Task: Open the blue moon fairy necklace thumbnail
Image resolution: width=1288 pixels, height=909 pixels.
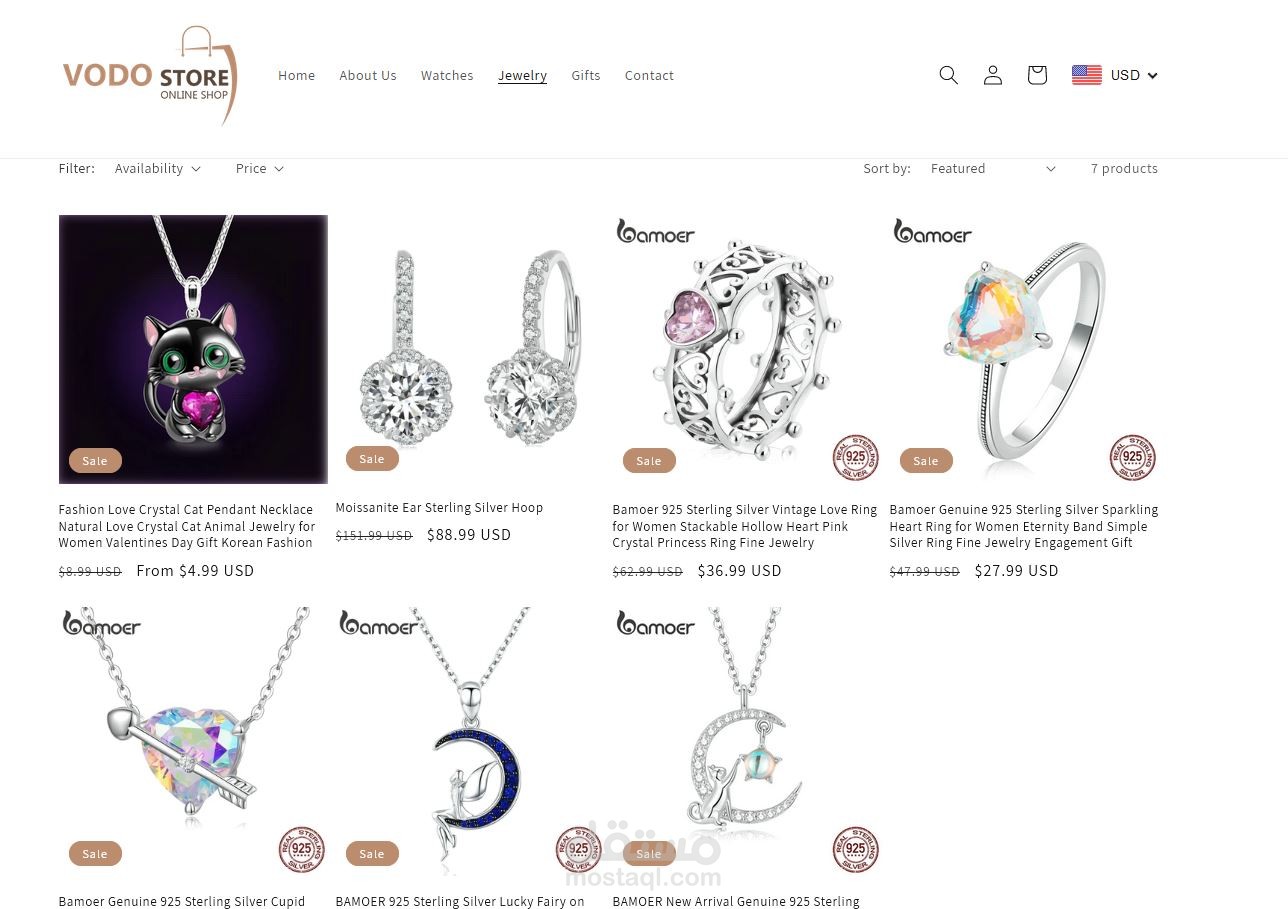Action: [470, 742]
